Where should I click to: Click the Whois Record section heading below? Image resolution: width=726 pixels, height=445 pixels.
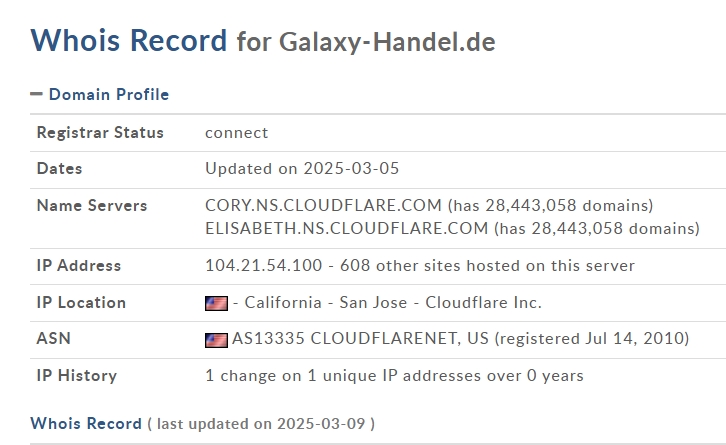86,423
